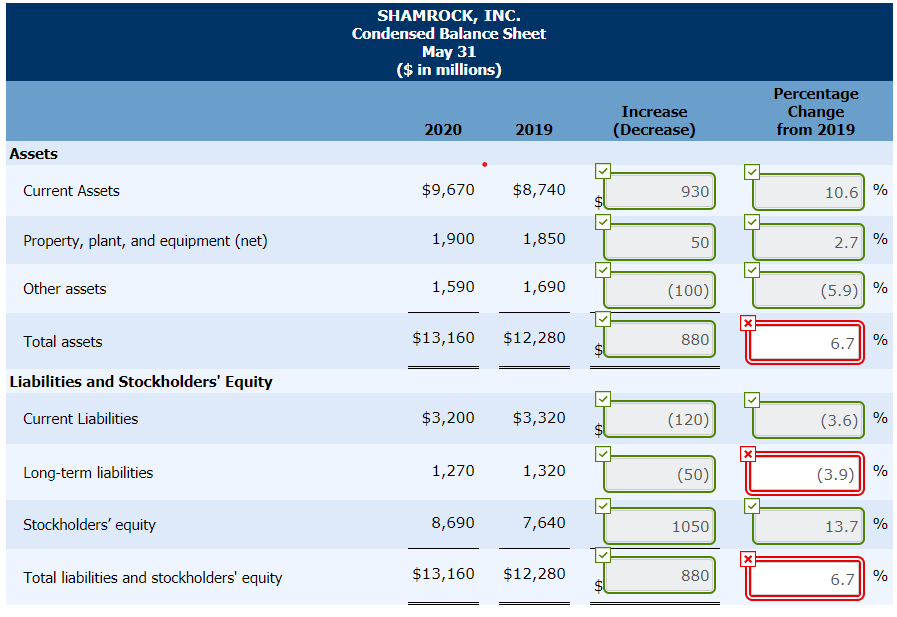Click the 6.7 field beside Total assets
This screenshot has height=617, width=897.
tap(805, 340)
